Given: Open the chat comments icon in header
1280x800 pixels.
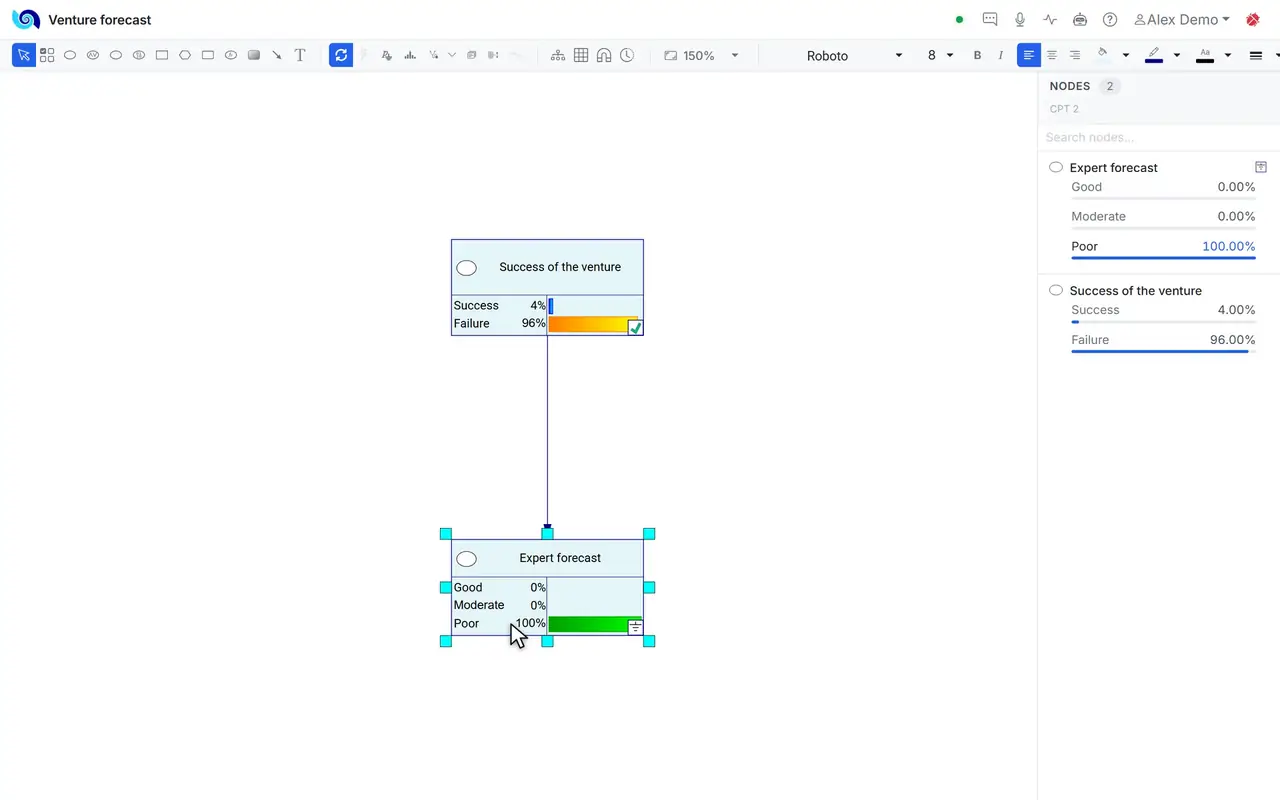Looking at the screenshot, I should 990,19.
